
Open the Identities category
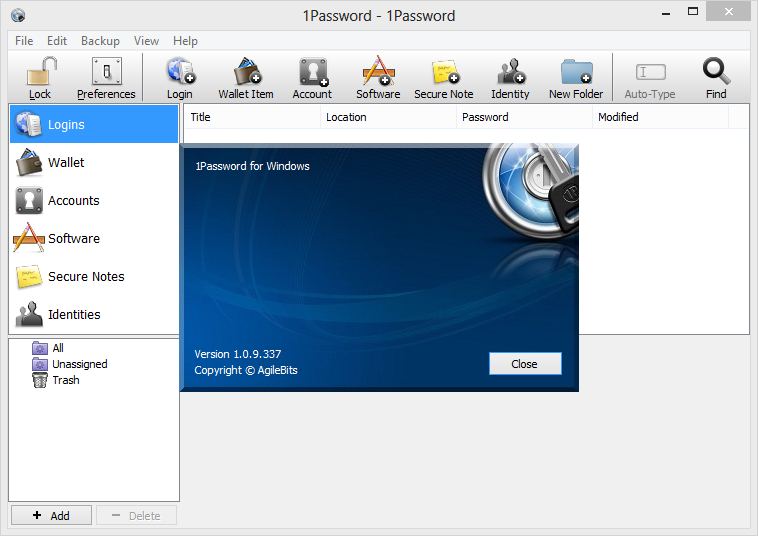[94, 314]
